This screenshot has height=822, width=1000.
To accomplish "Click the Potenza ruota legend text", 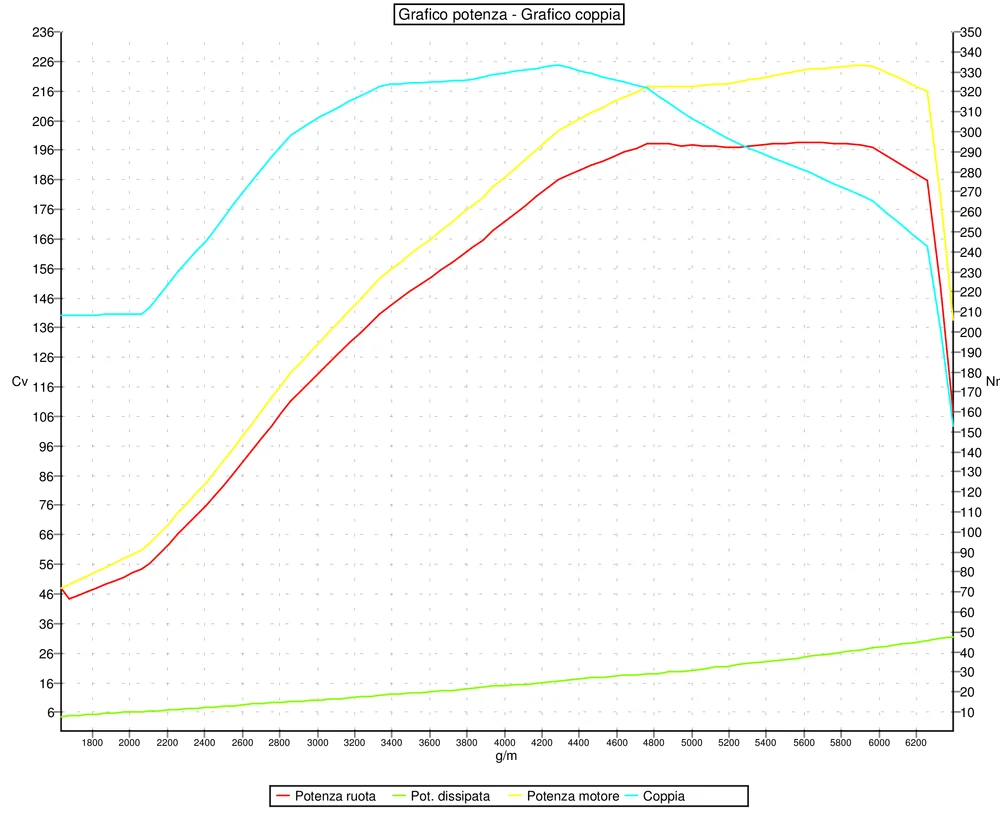I will 335,797.
